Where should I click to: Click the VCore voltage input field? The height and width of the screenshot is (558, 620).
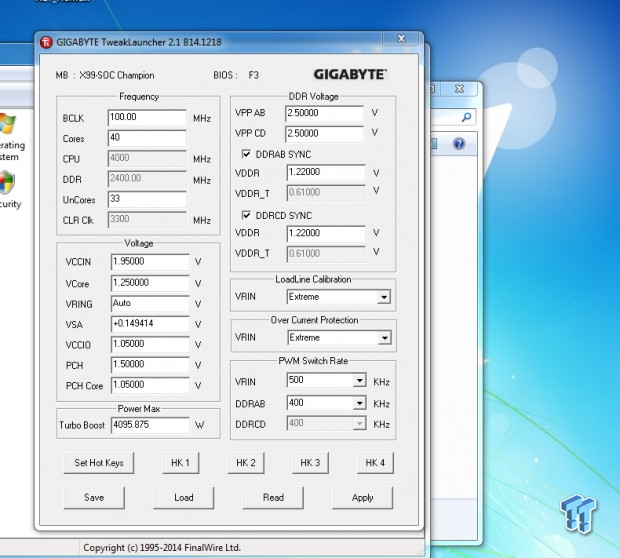tap(150, 283)
